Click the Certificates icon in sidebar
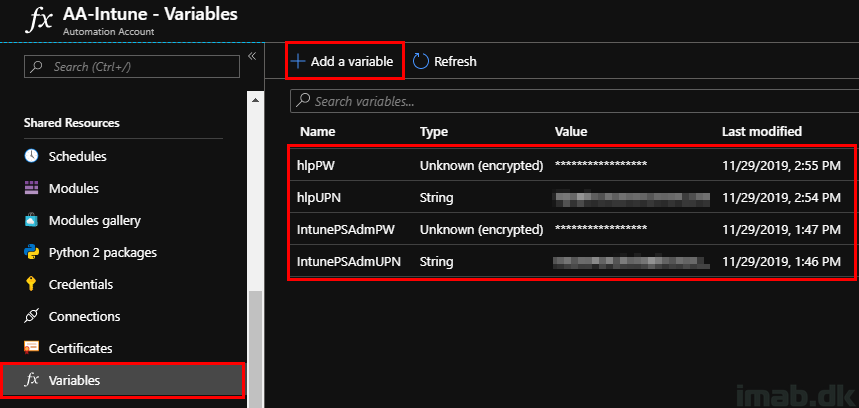The image size is (859, 408). [x=31, y=348]
